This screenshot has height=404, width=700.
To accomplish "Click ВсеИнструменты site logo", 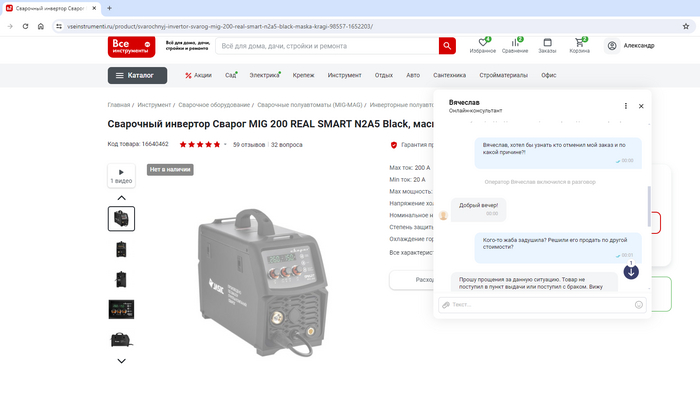I will pos(131,46).
